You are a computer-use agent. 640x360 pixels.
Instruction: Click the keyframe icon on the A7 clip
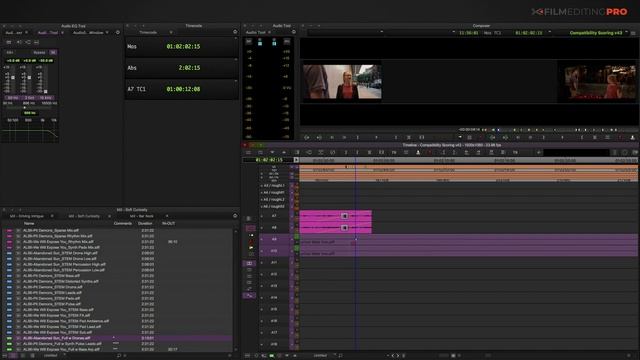[x=344, y=216]
